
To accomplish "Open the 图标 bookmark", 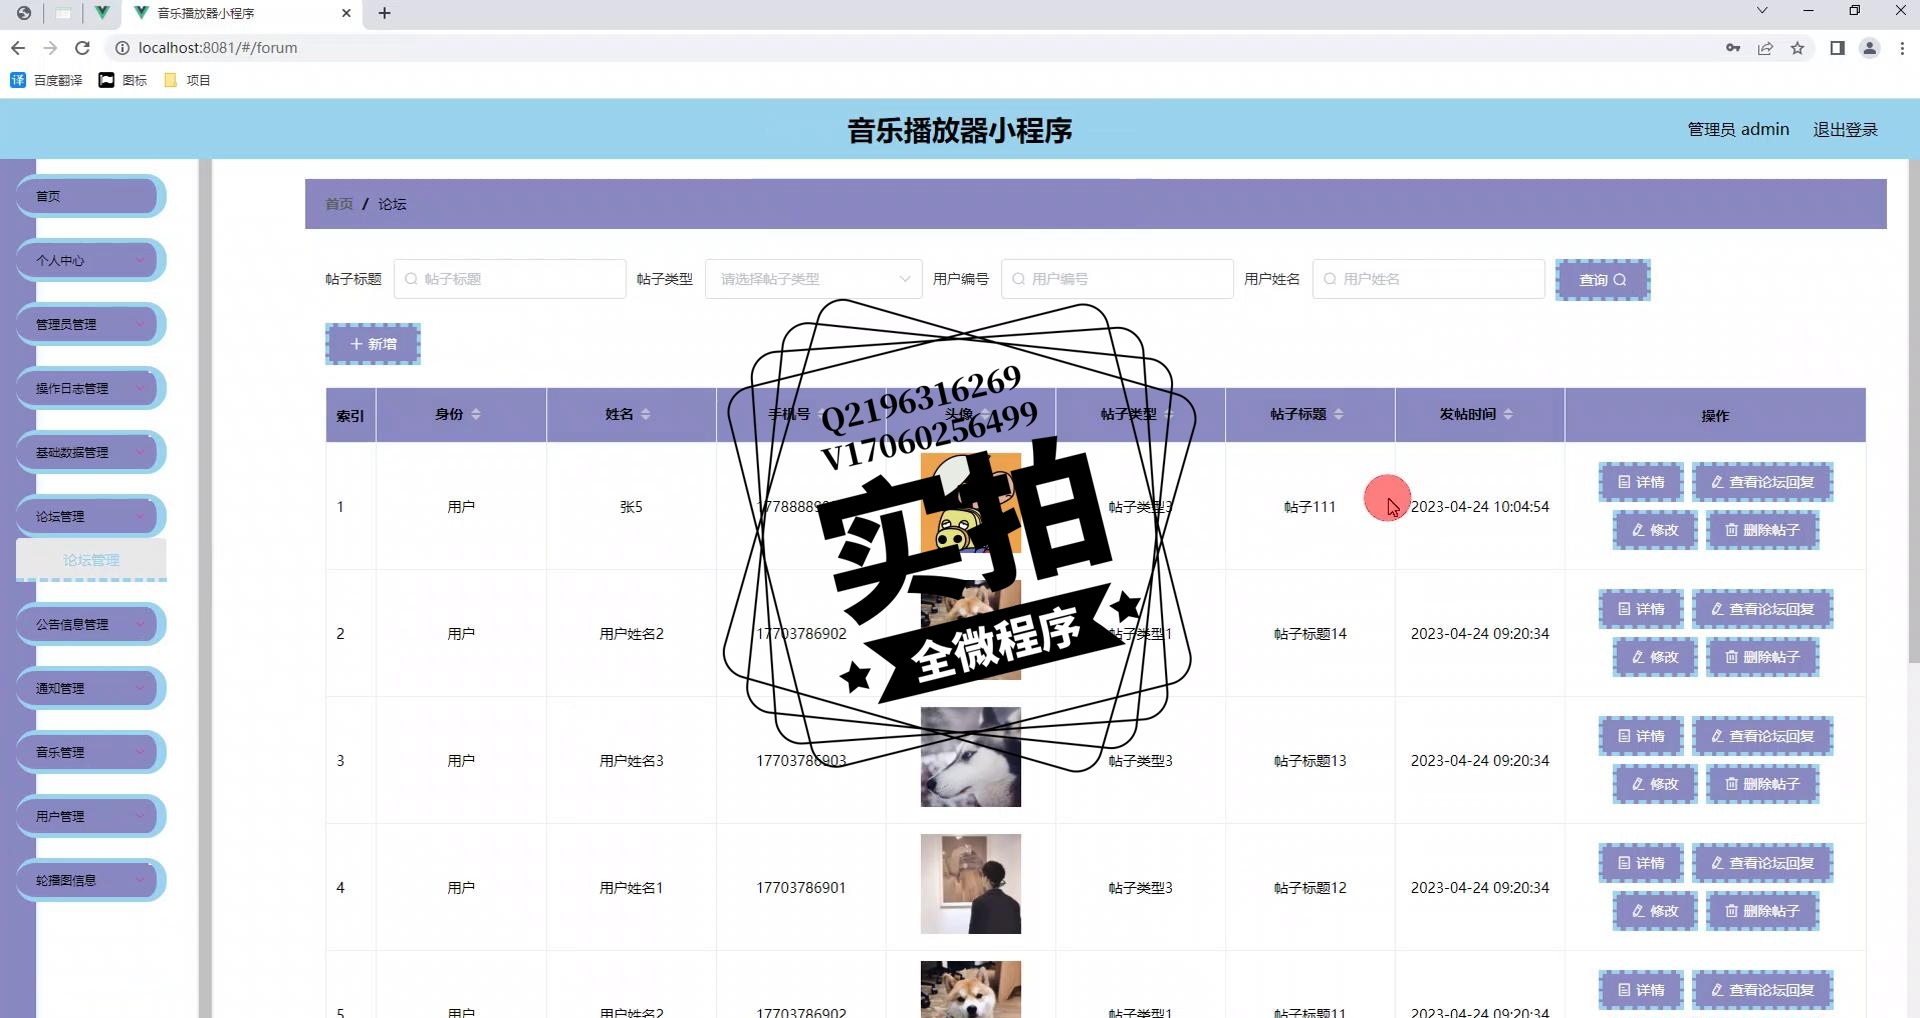I will pyautogui.click(x=123, y=80).
